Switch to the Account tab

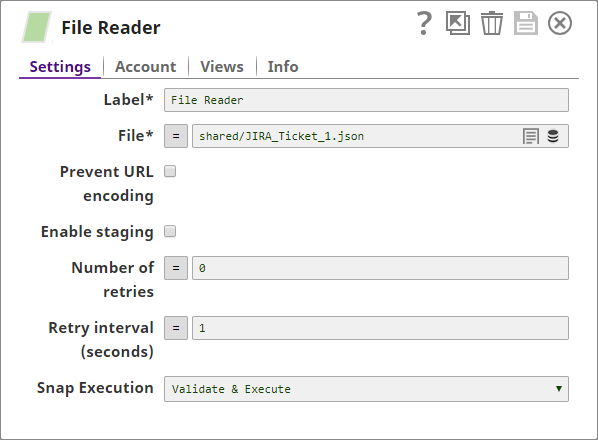(x=146, y=67)
